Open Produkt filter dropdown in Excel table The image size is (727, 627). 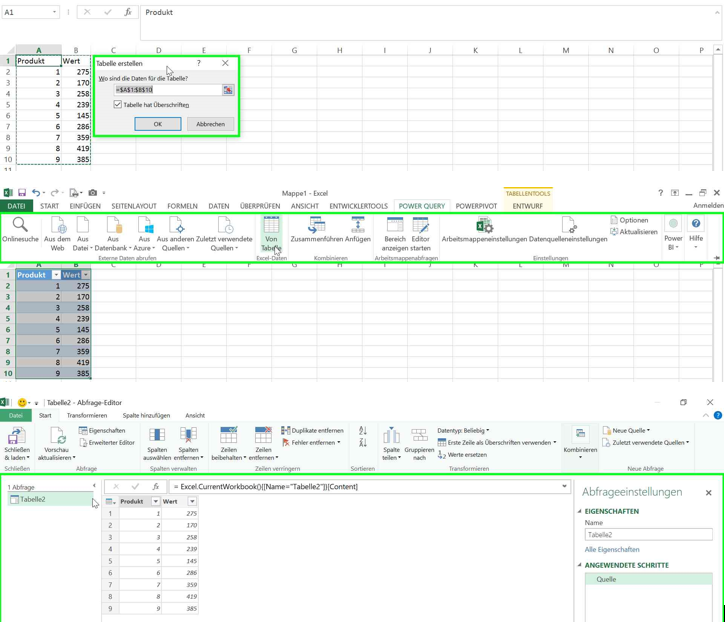click(x=55, y=275)
